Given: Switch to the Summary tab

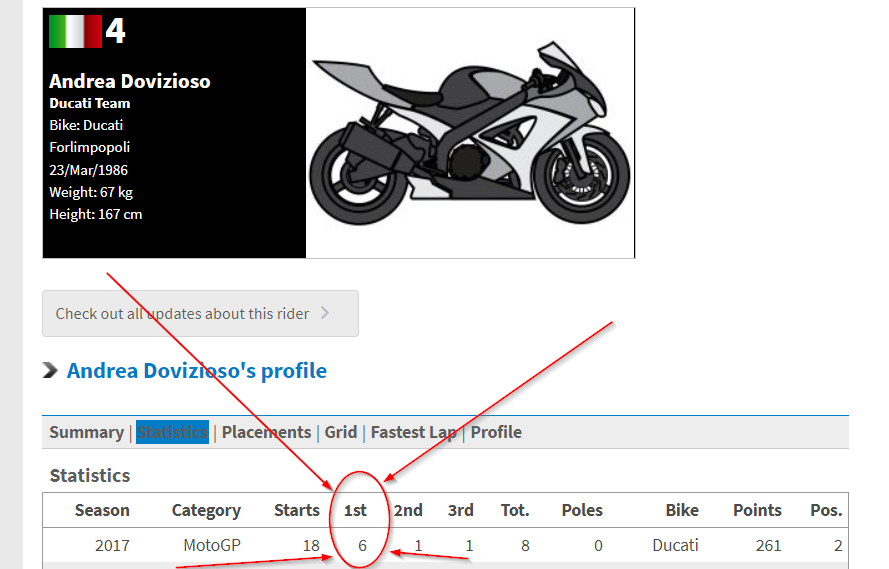Looking at the screenshot, I should [86, 432].
